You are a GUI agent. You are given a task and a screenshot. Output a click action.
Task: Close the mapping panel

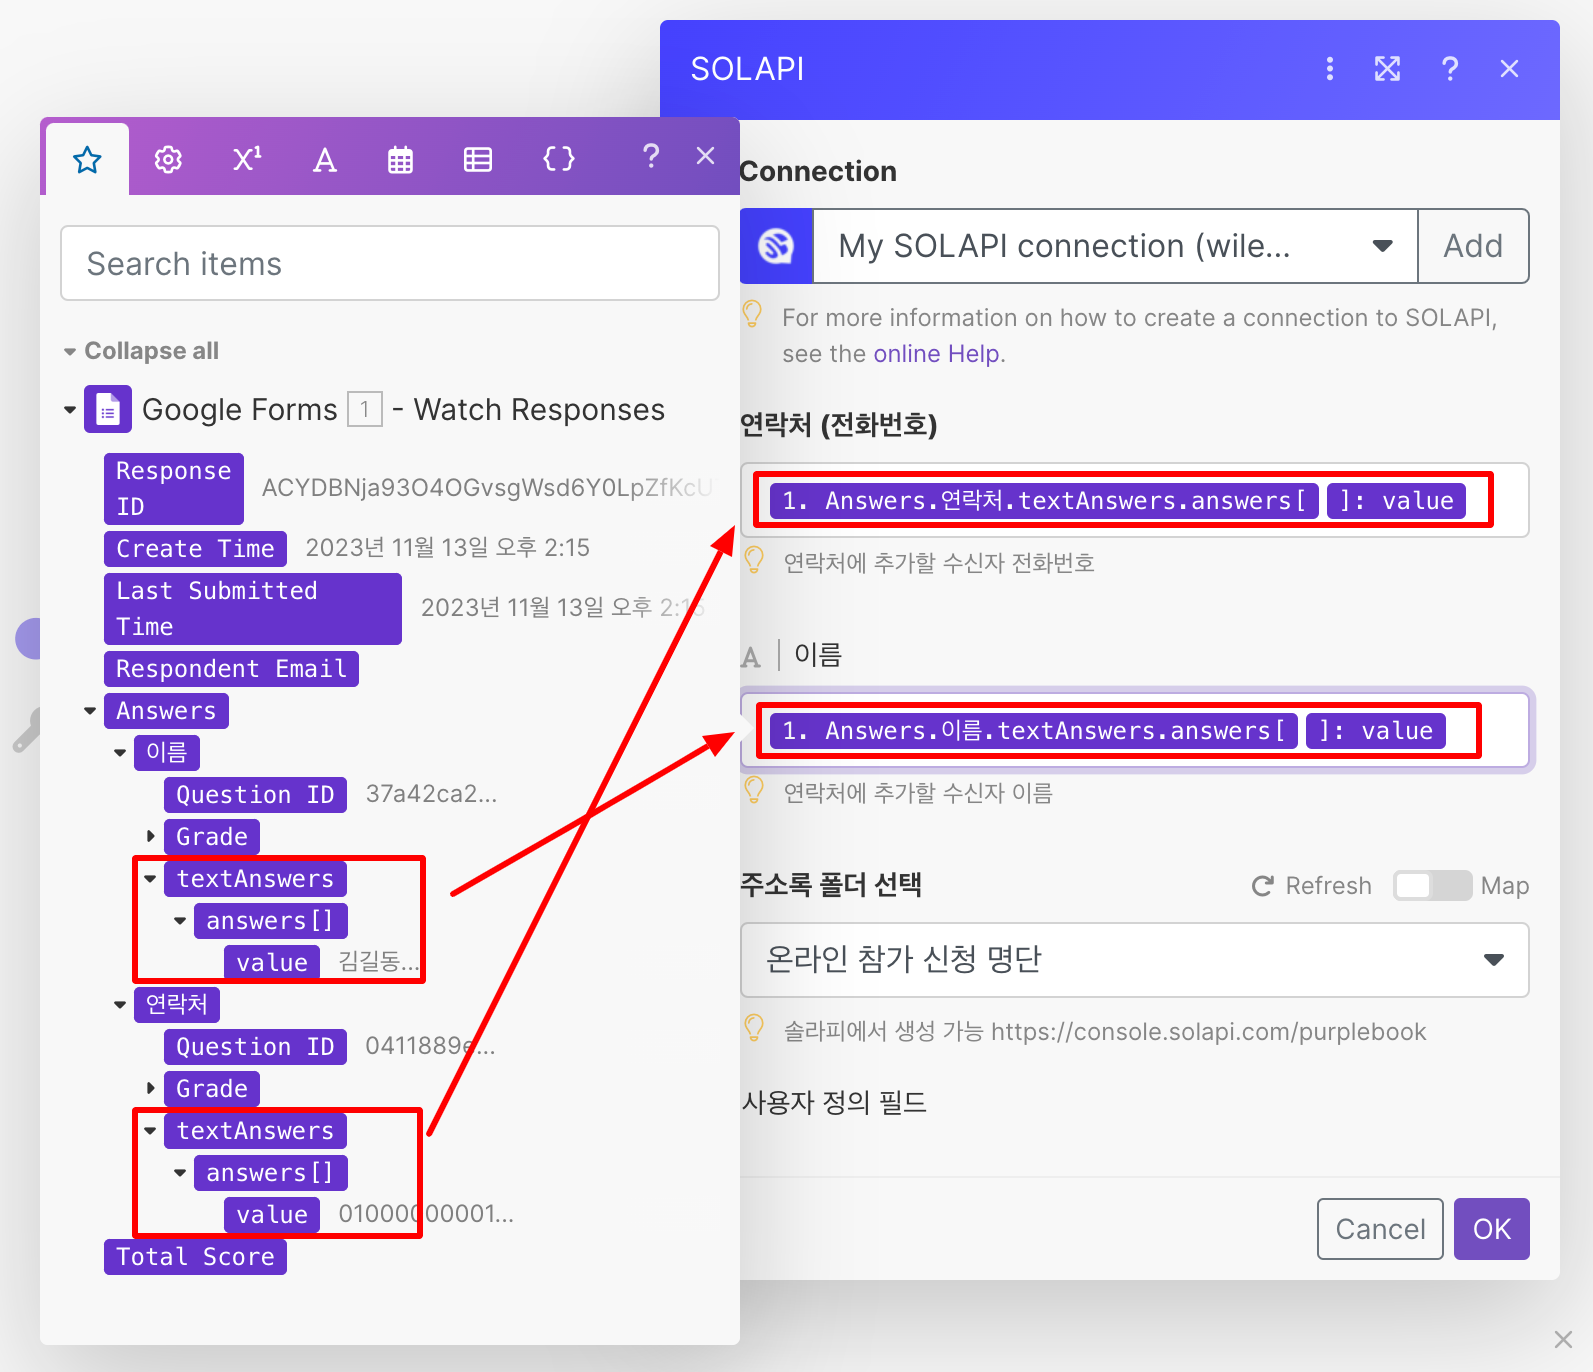(x=705, y=156)
